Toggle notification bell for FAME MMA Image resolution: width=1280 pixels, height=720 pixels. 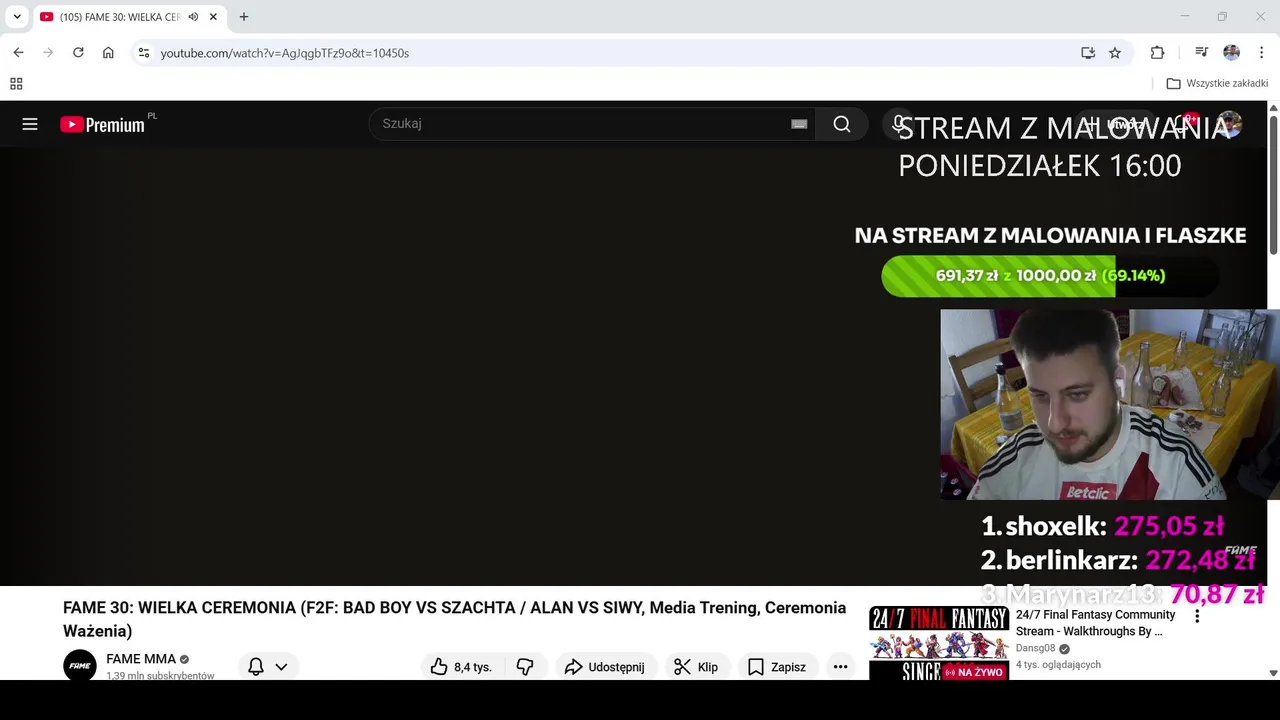256,667
